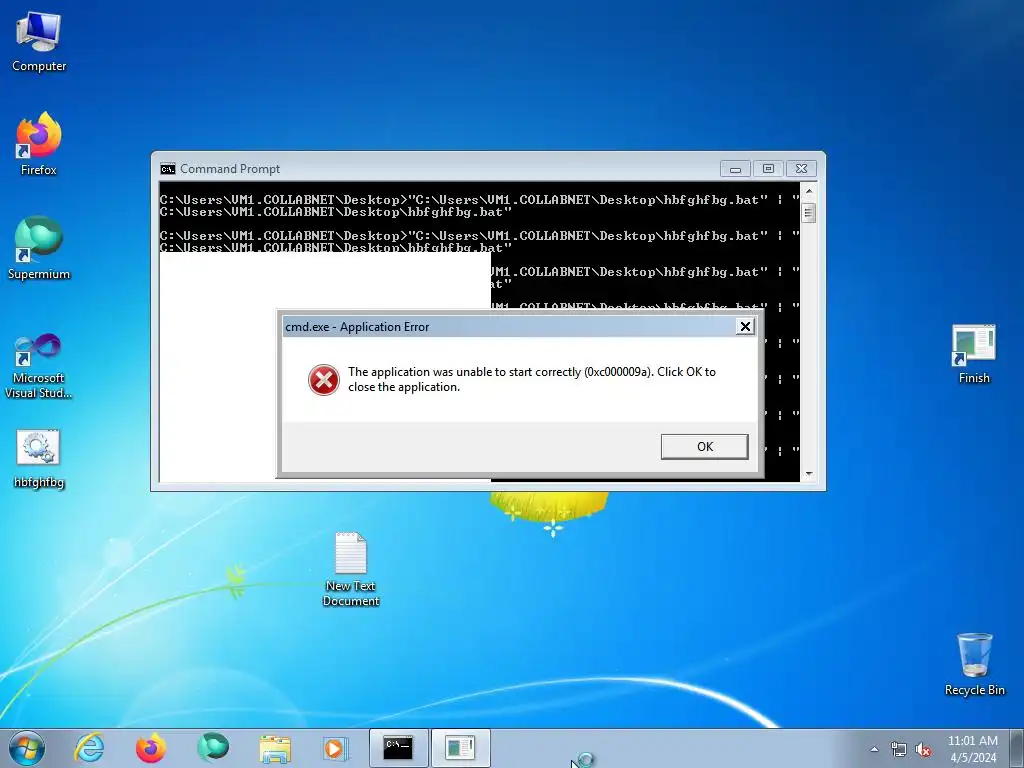Show hidden tray icons arrow

tap(874, 750)
